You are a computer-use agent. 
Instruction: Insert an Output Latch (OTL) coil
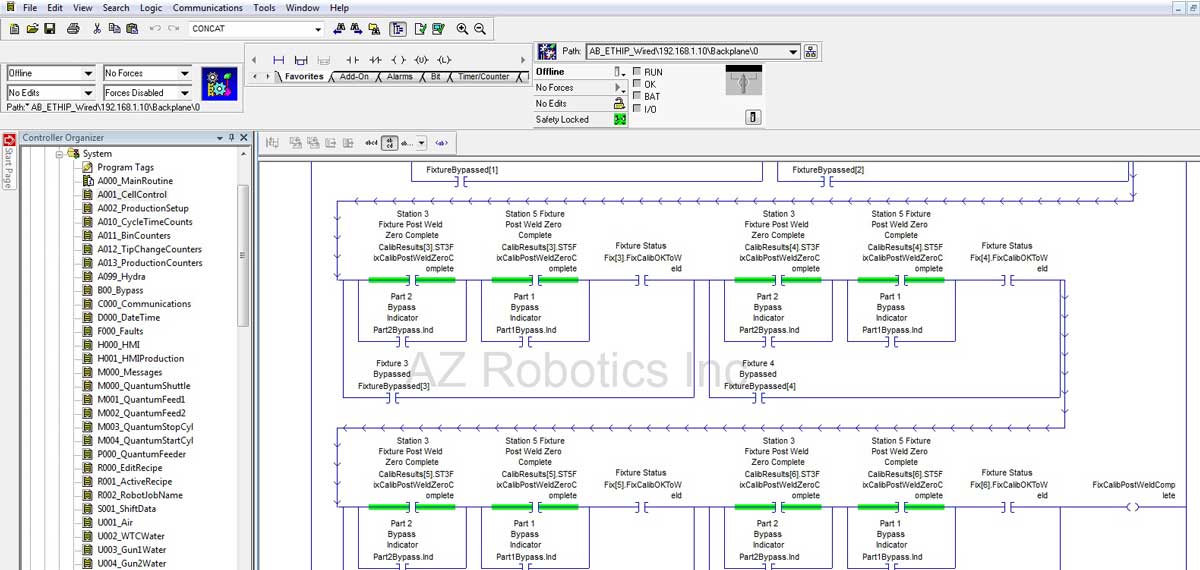444,60
